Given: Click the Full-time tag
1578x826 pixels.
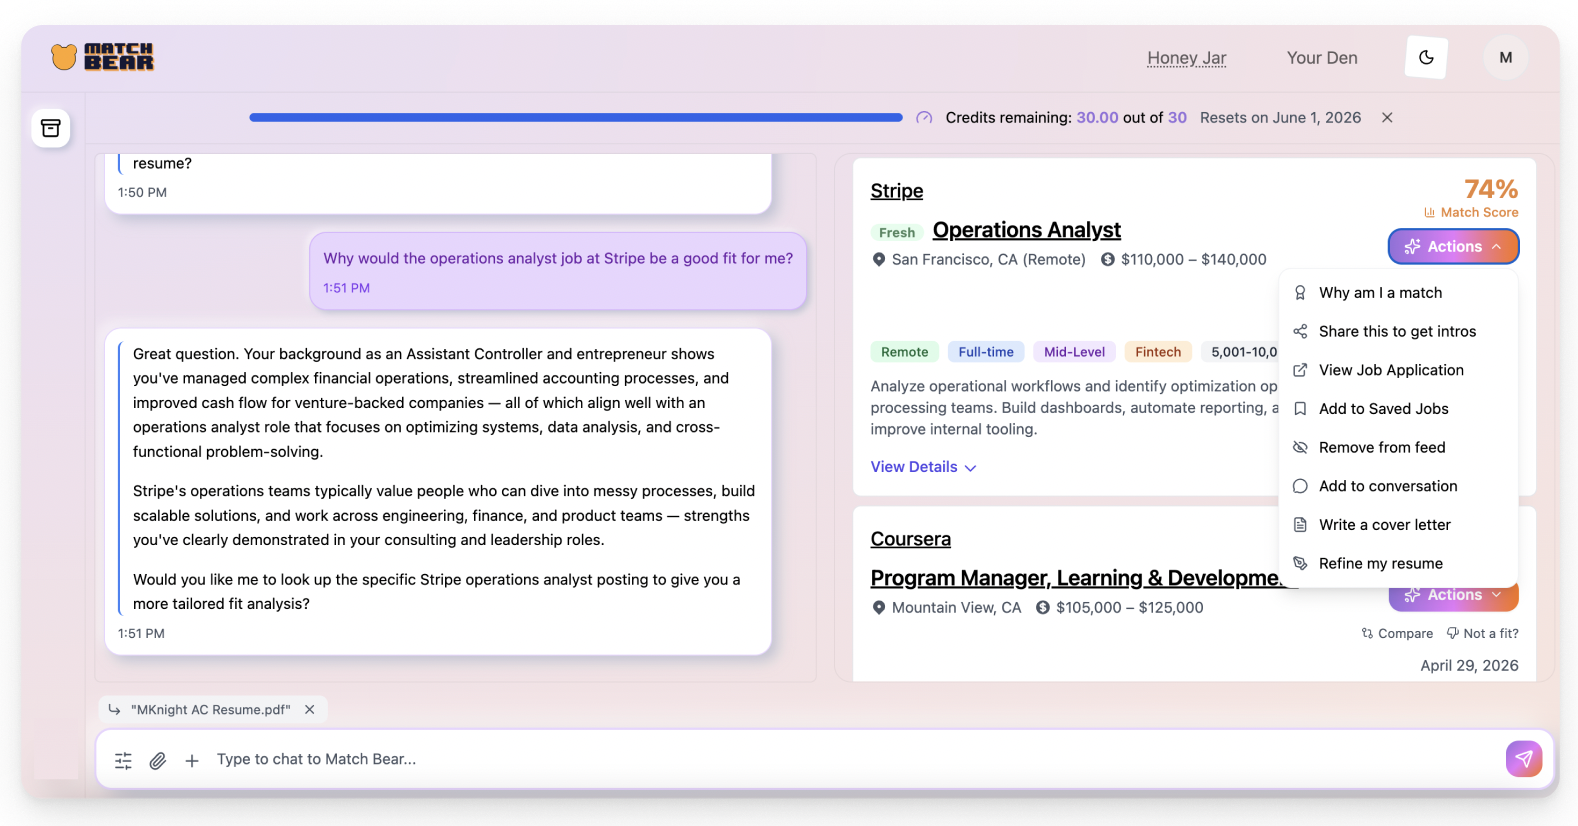Looking at the screenshot, I should tap(986, 352).
